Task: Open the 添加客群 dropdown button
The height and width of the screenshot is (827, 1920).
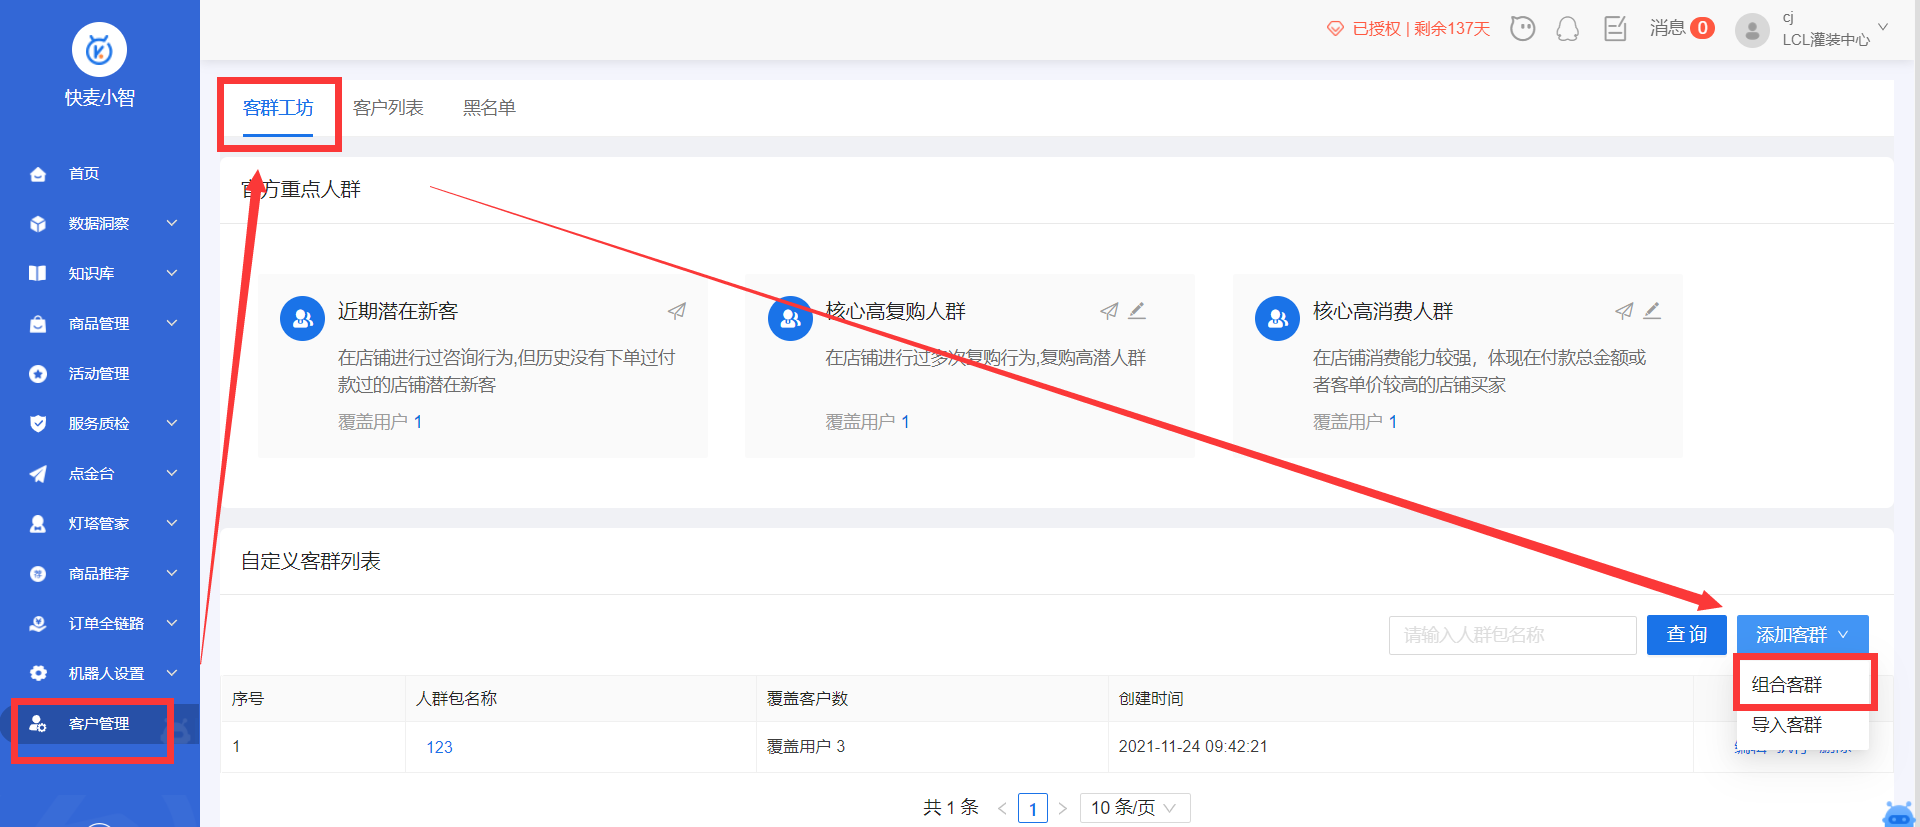Action: coord(1802,635)
